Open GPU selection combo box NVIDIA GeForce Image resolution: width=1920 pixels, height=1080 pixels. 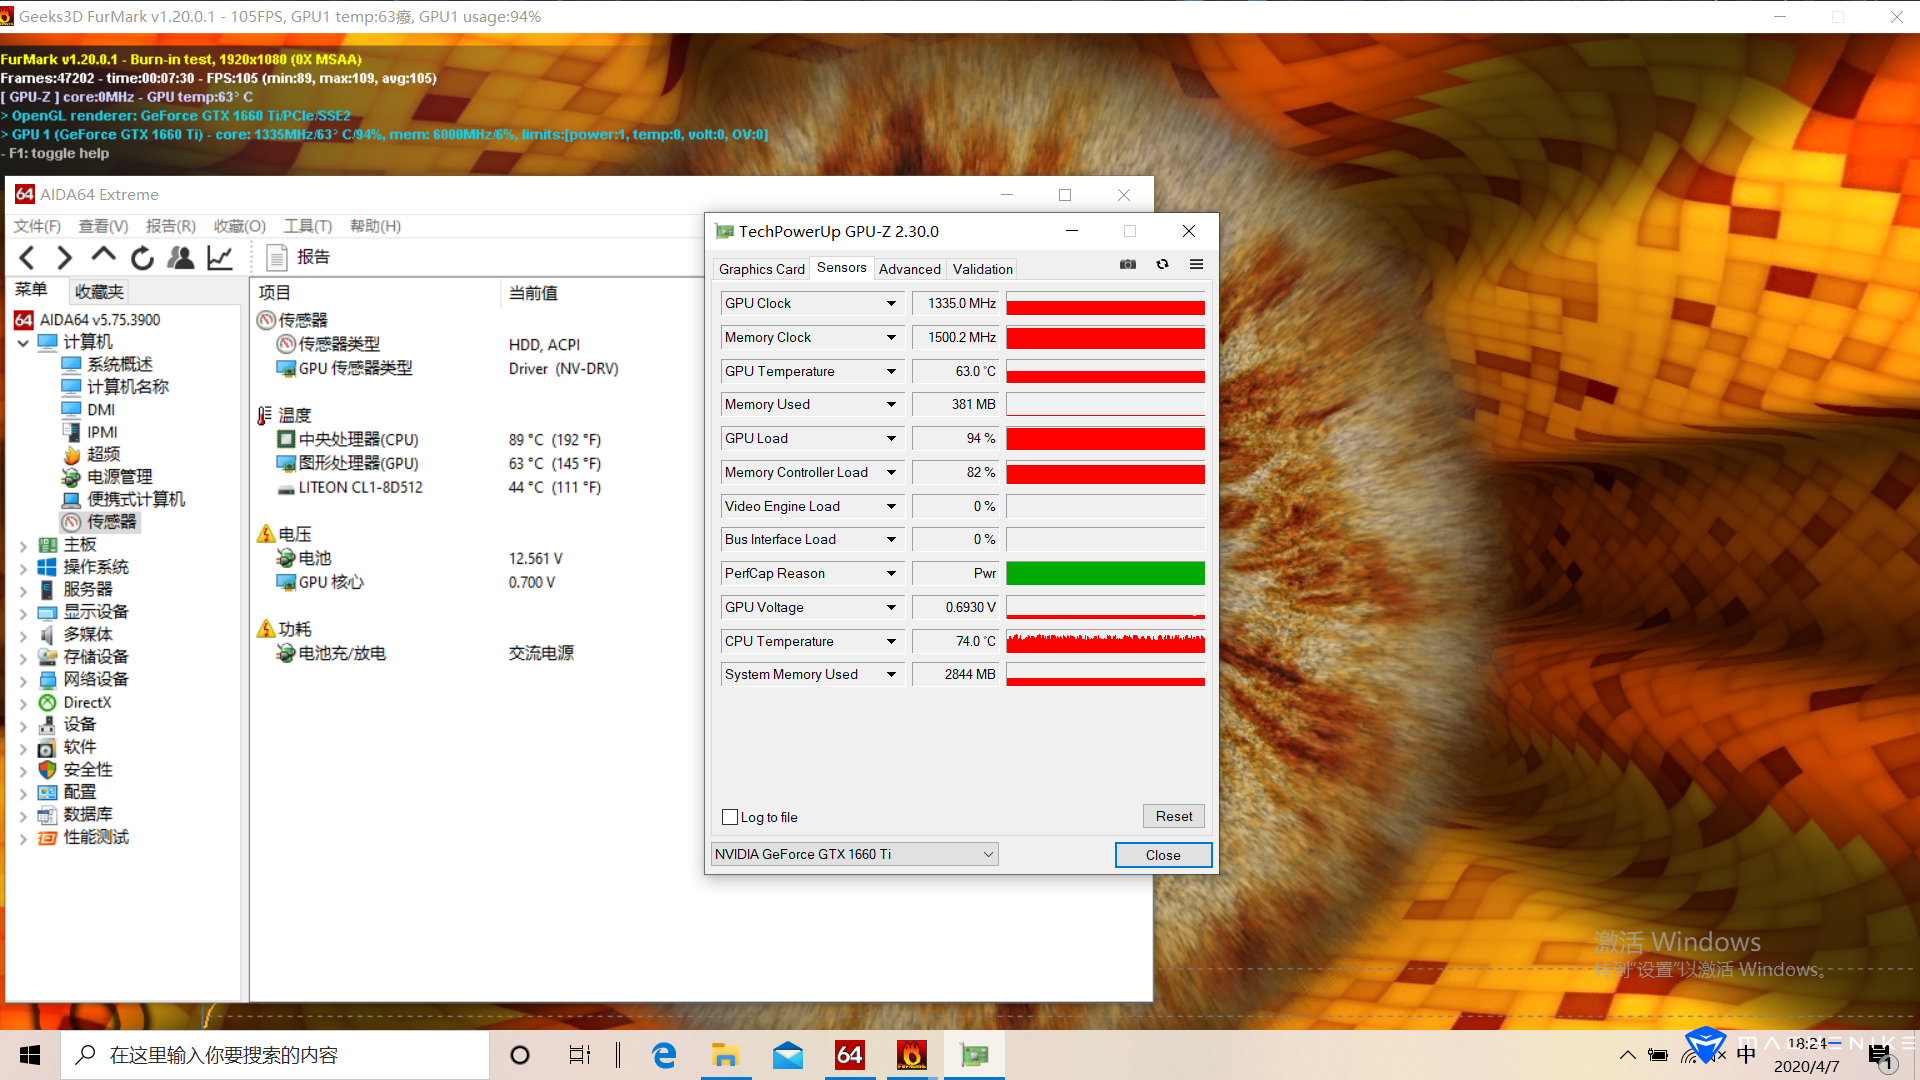click(x=855, y=854)
